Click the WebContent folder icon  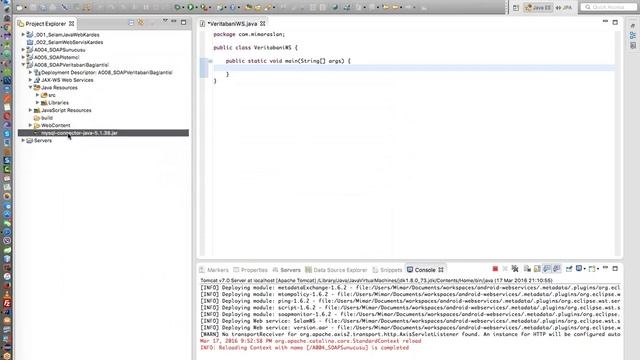(37, 125)
